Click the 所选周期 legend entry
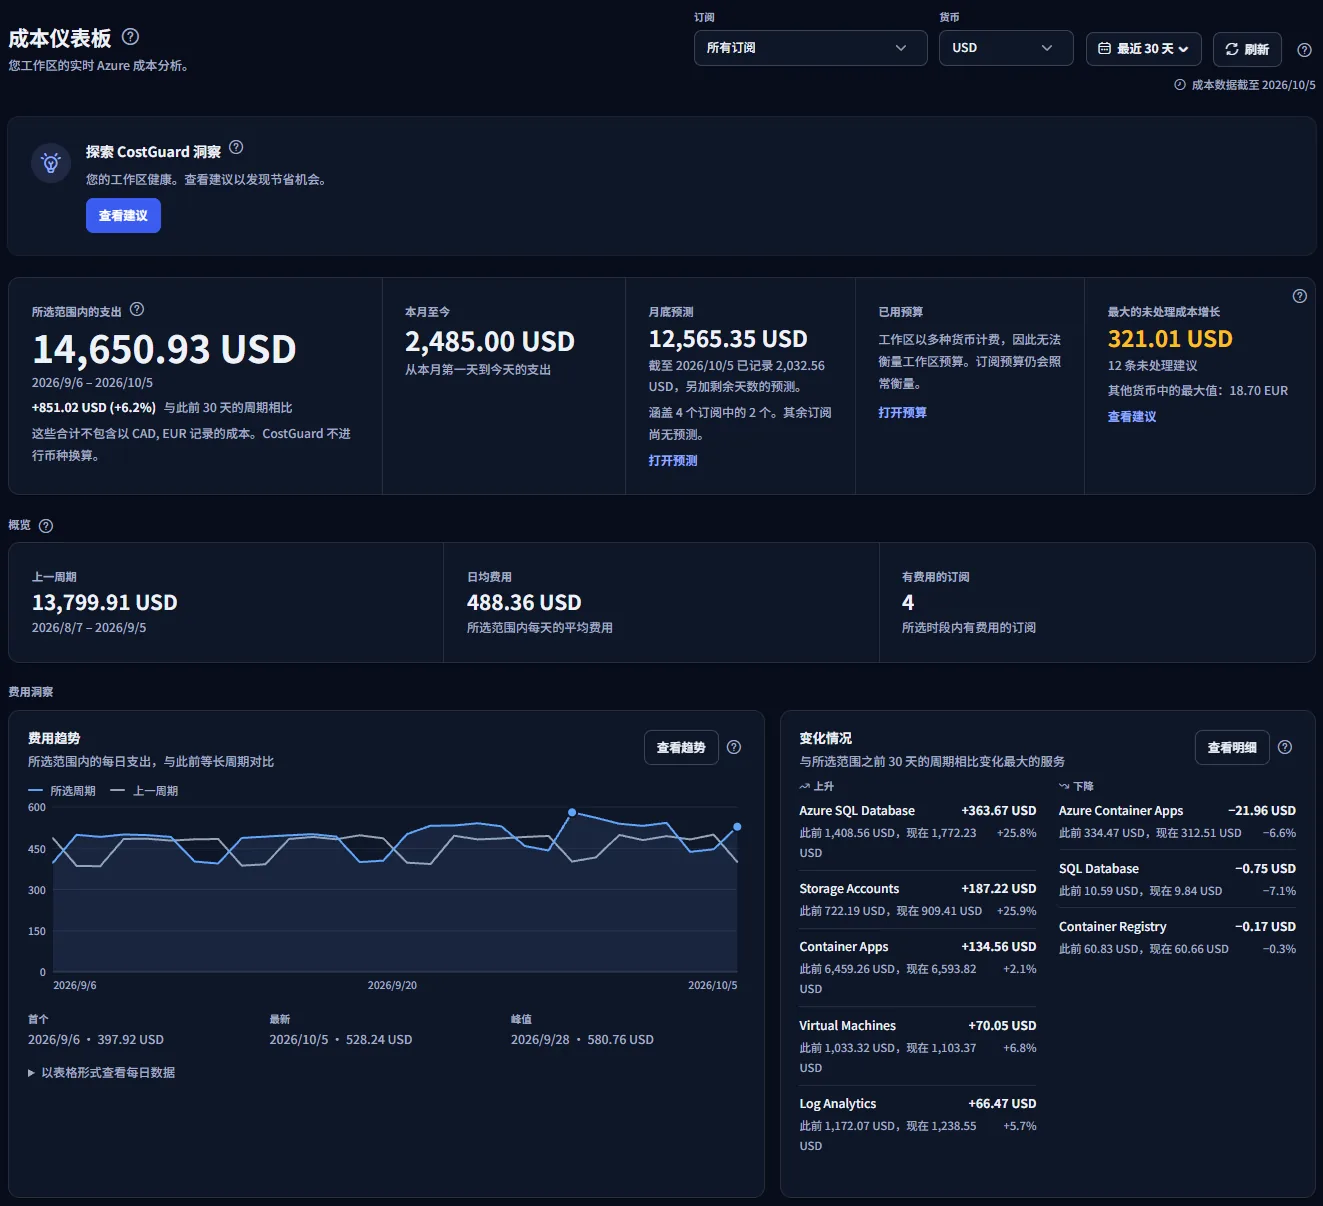Image resolution: width=1323 pixels, height=1206 pixels. [62, 791]
